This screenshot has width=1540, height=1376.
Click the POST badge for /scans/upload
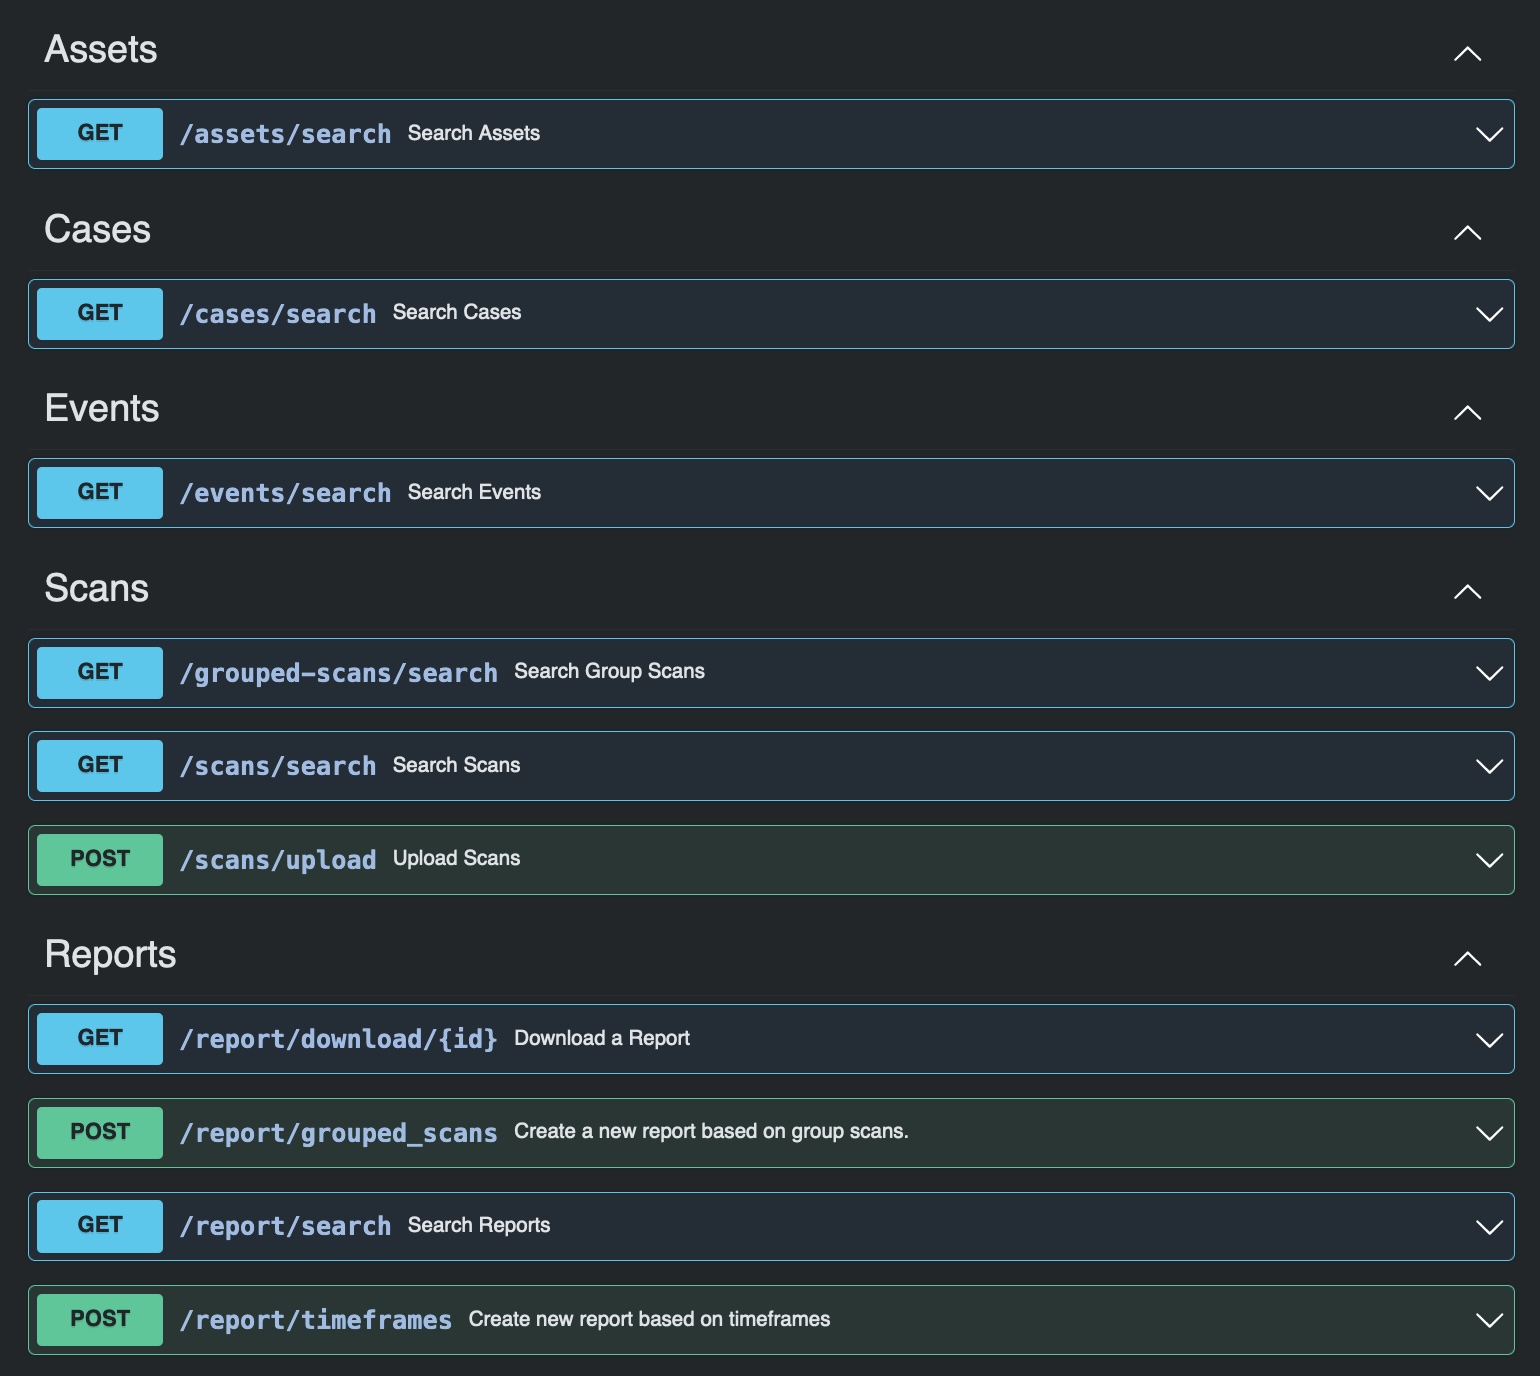(x=100, y=859)
